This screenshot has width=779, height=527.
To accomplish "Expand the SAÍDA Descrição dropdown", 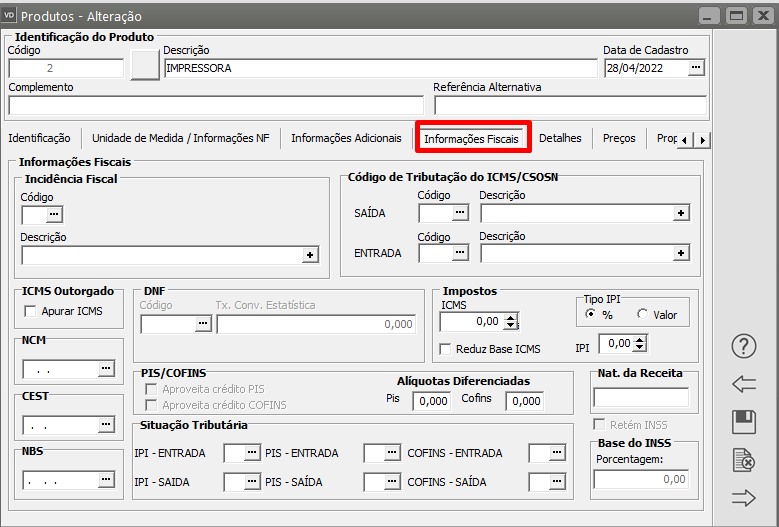I will [x=681, y=213].
